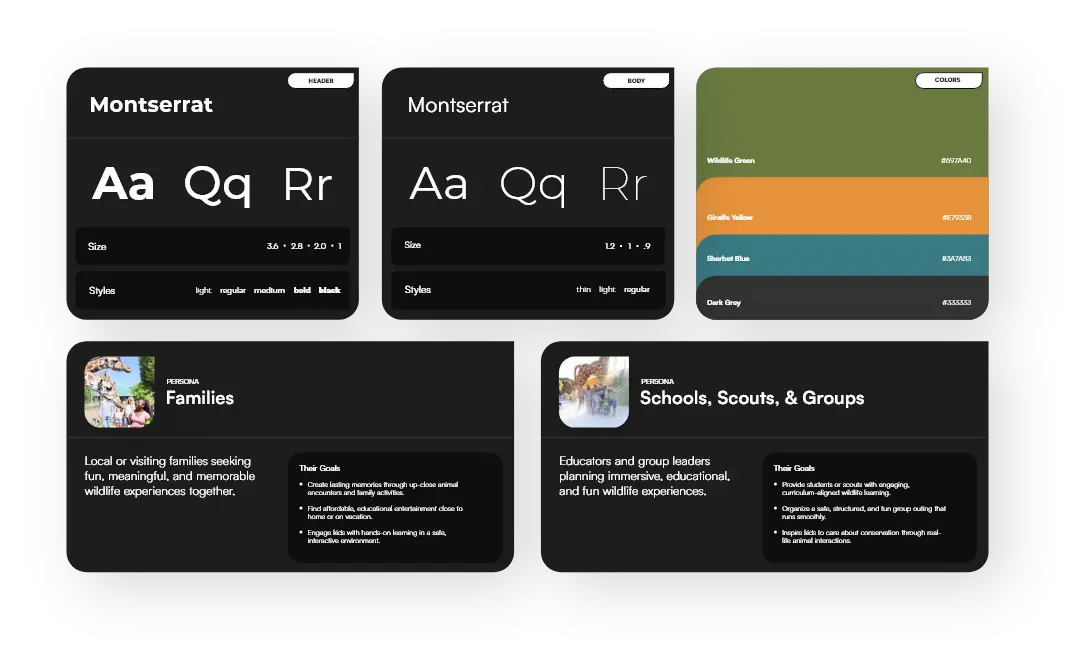Click the 'Families' persona heading
This screenshot has height=670, width=1087.
200,398
